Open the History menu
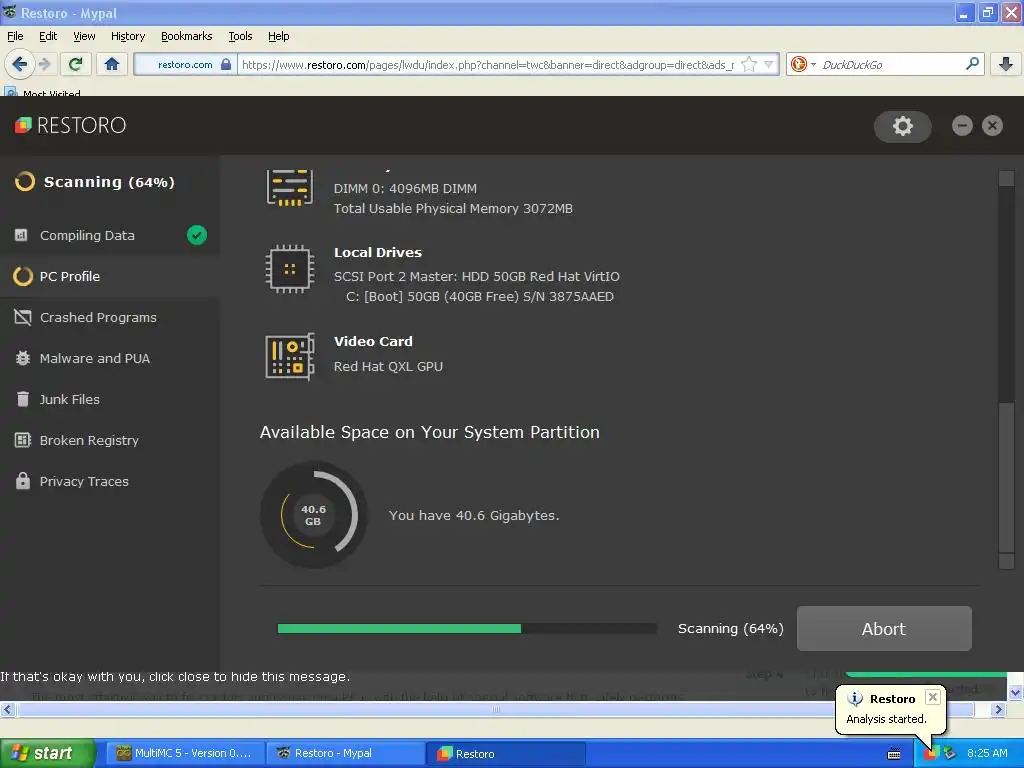Screen dimensions: 1024x768 [x=128, y=36]
